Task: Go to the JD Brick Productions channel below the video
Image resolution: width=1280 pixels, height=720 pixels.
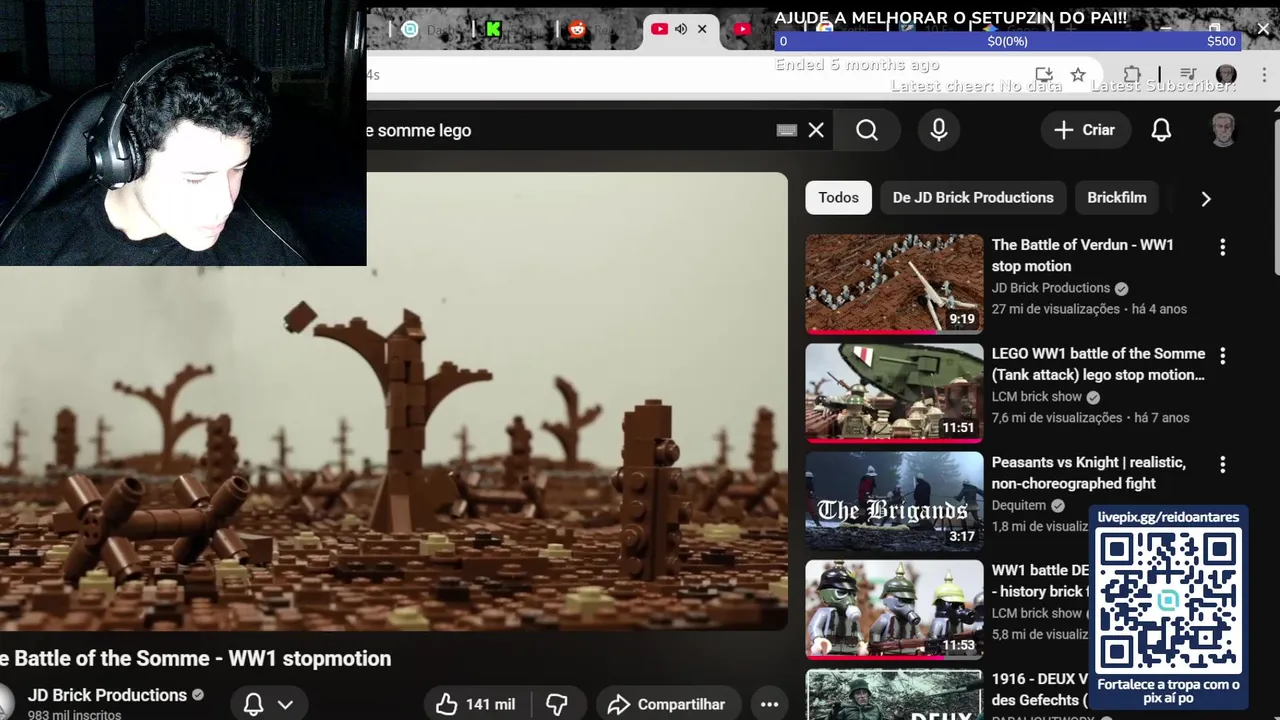Action: click(107, 695)
